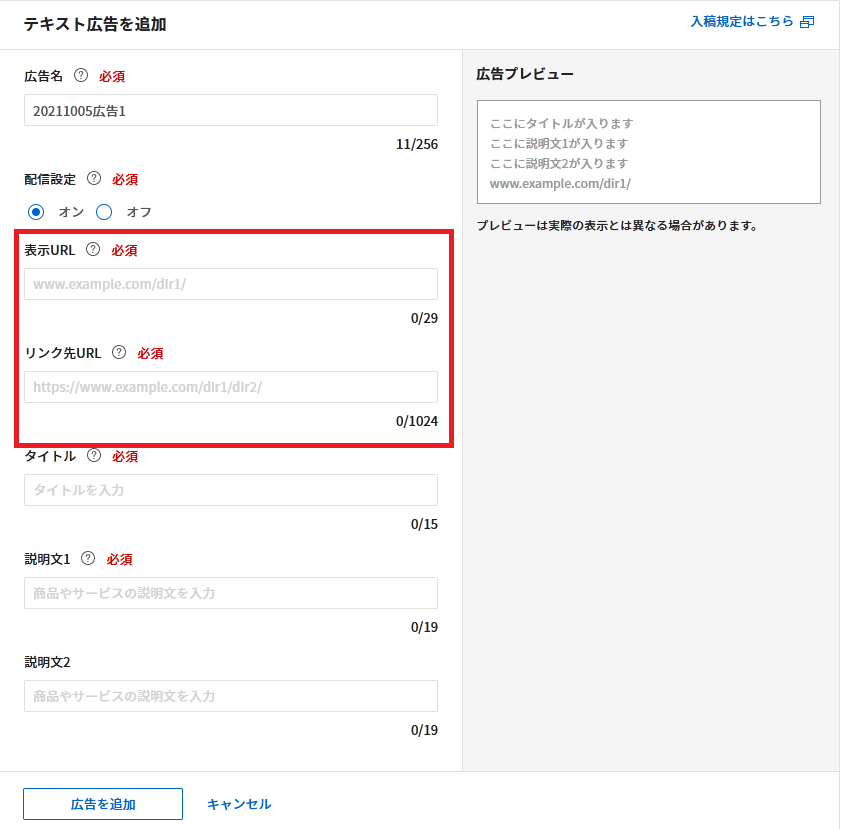Click the 説明文2 text field

tap(230, 696)
